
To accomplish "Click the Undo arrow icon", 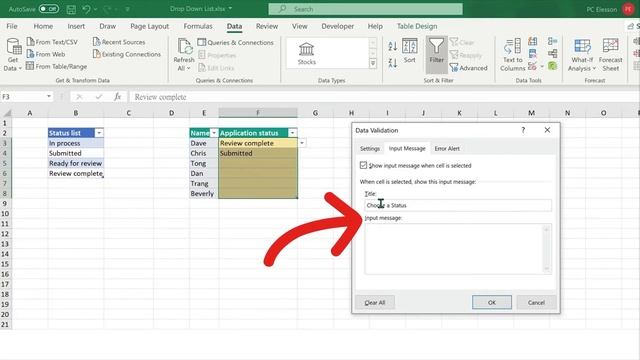I will point(87,9).
